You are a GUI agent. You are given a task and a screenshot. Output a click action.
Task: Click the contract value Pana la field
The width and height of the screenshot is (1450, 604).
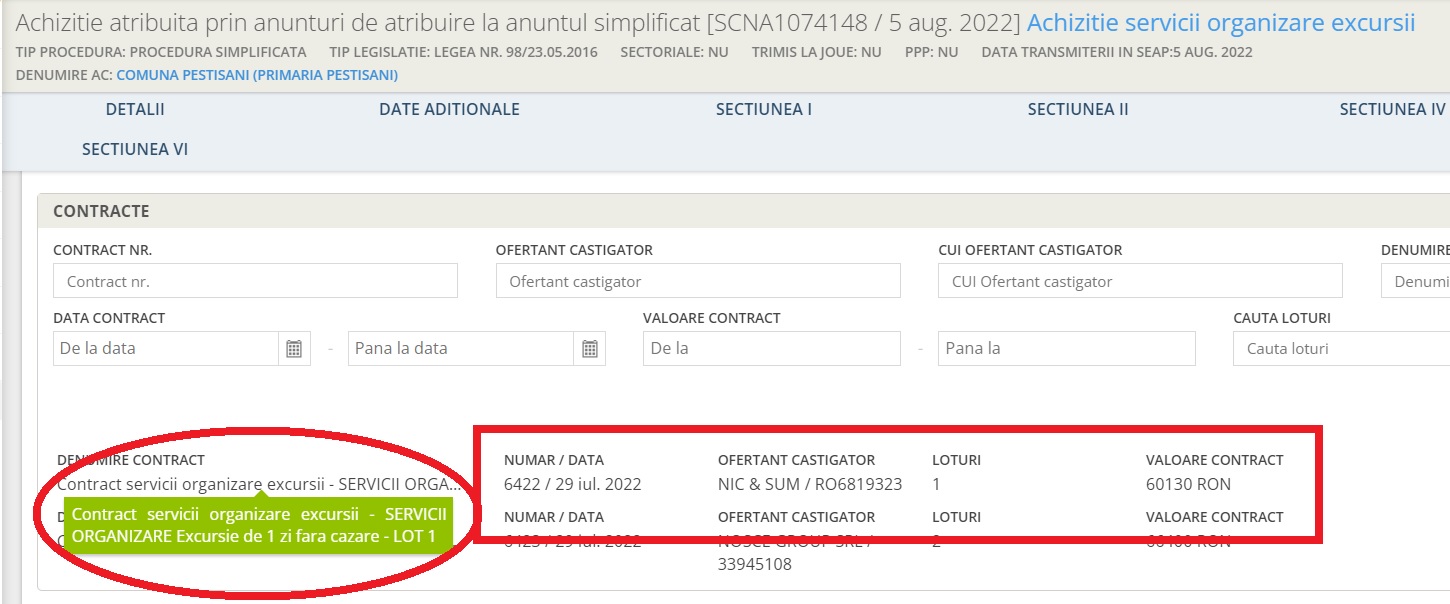pyautogui.click(x=1067, y=348)
